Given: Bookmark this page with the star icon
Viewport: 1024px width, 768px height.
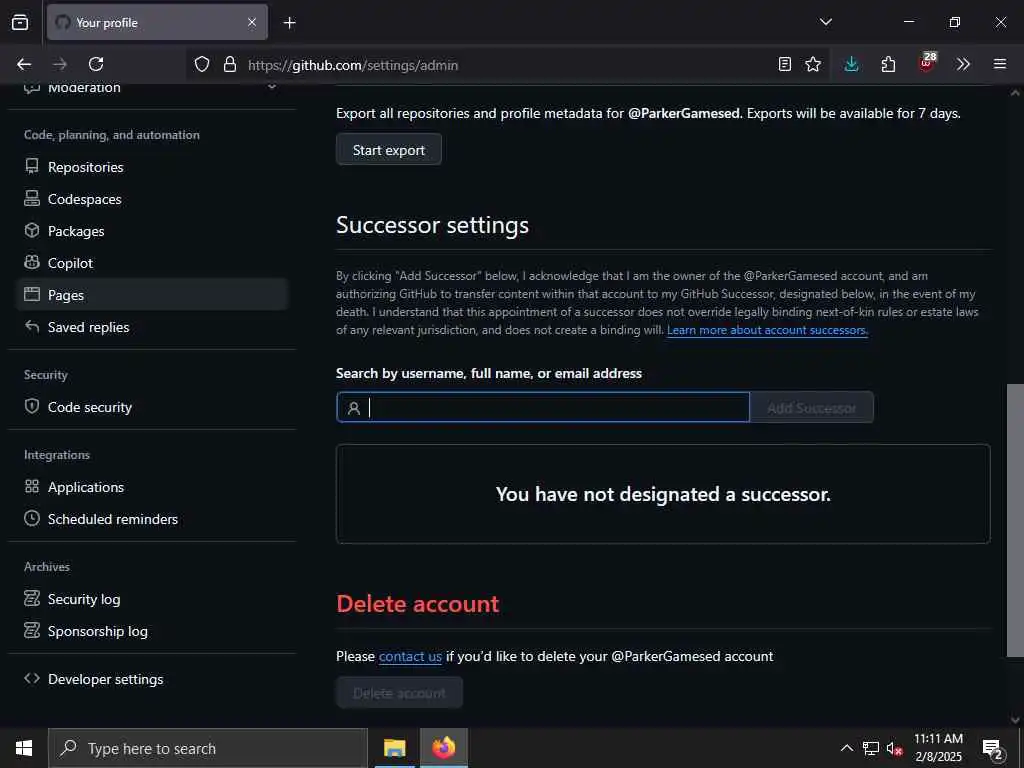Looking at the screenshot, I should click(x=813, y=64).
